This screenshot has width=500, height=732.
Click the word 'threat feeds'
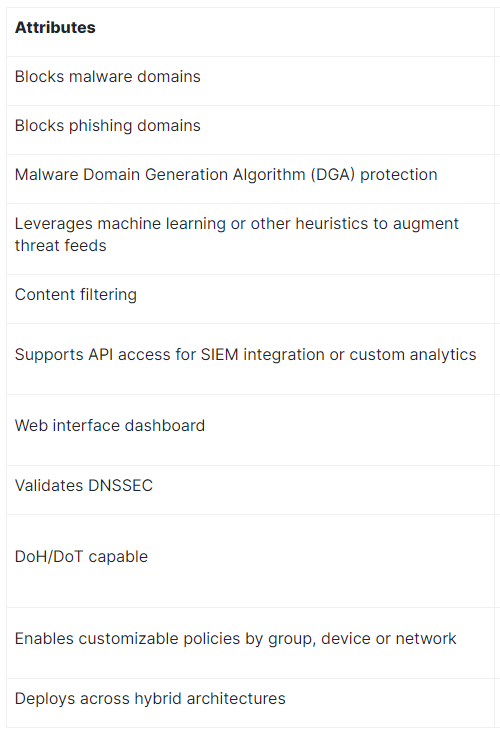coord(61,246)
